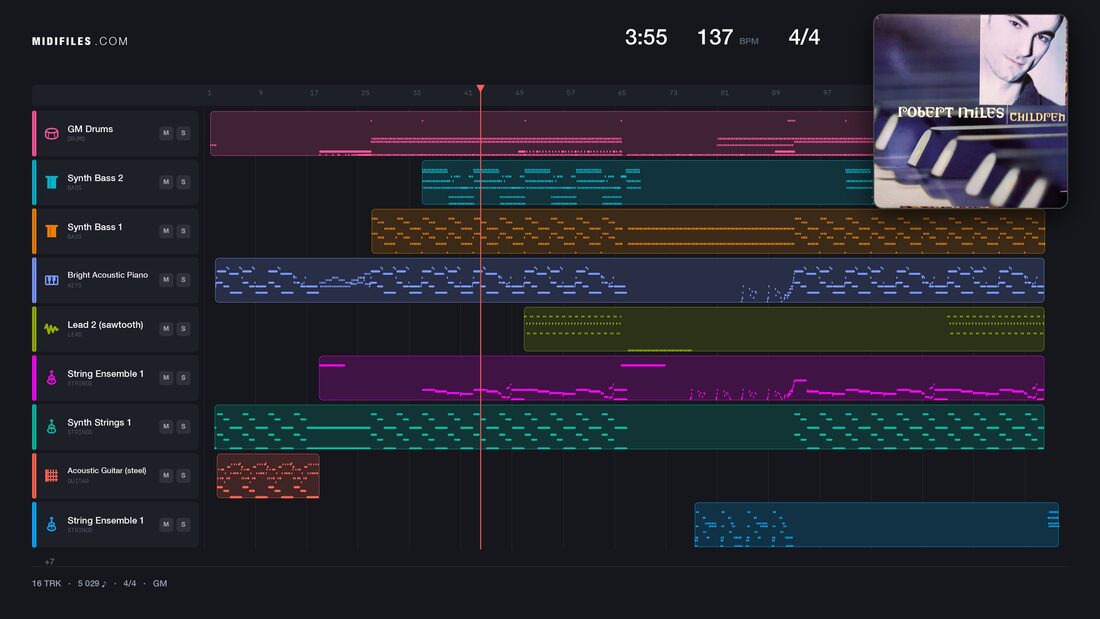Expand the +7 hidden tracks
This screenshot has height=619, width=1100.
(x=49, y=561)
